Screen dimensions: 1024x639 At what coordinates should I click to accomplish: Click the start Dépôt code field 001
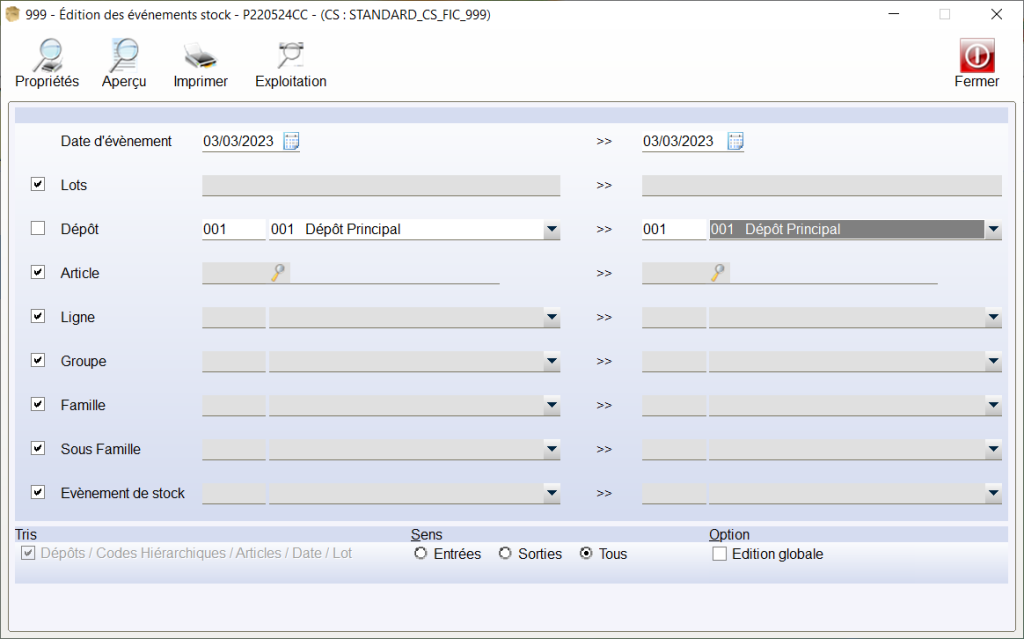pos(233,230)
